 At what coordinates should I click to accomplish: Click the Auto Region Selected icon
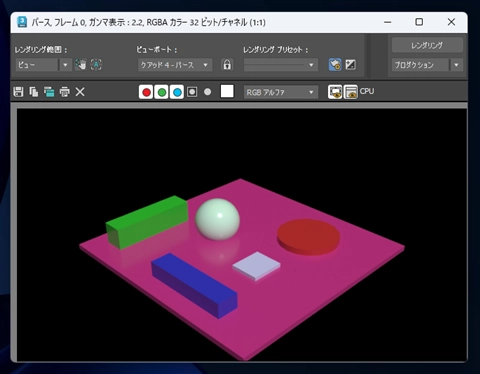coord(96,65)
